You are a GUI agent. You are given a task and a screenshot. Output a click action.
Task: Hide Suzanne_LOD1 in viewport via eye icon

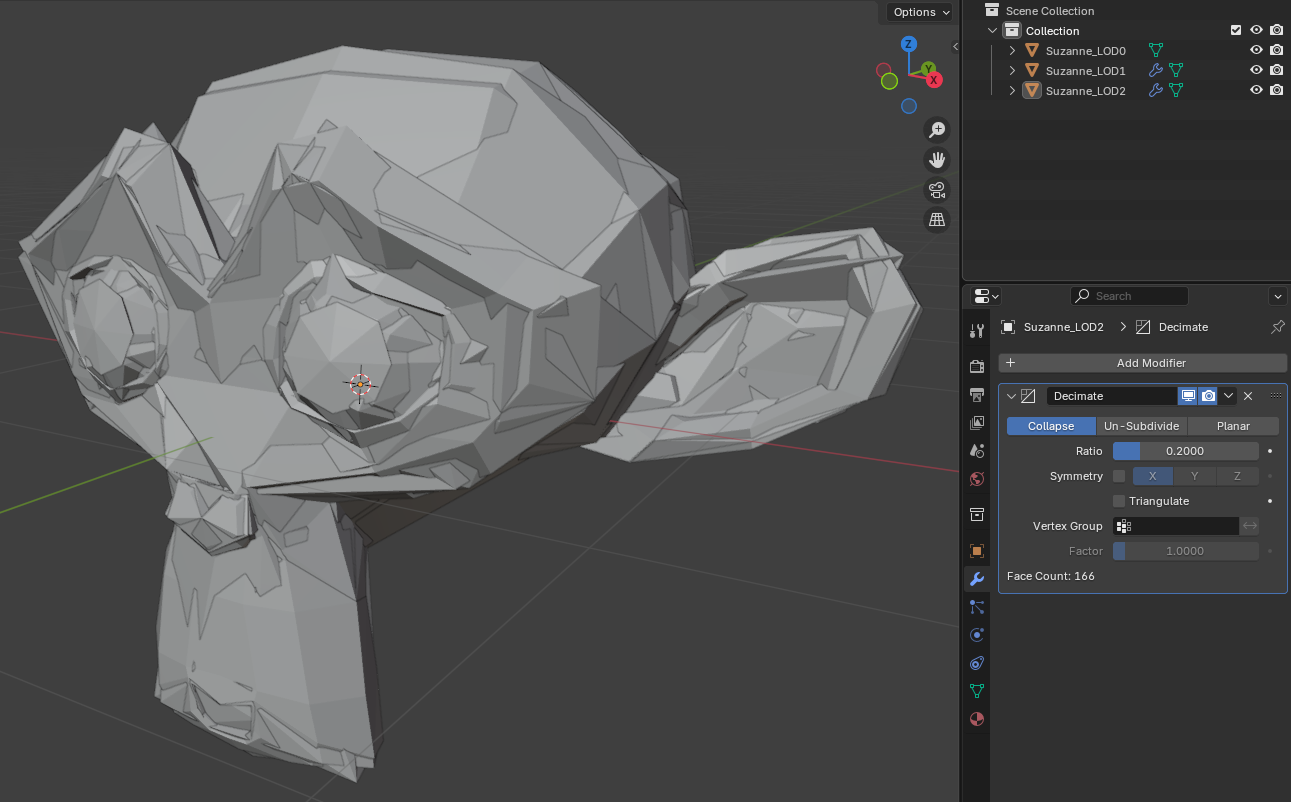[1257, 70]
